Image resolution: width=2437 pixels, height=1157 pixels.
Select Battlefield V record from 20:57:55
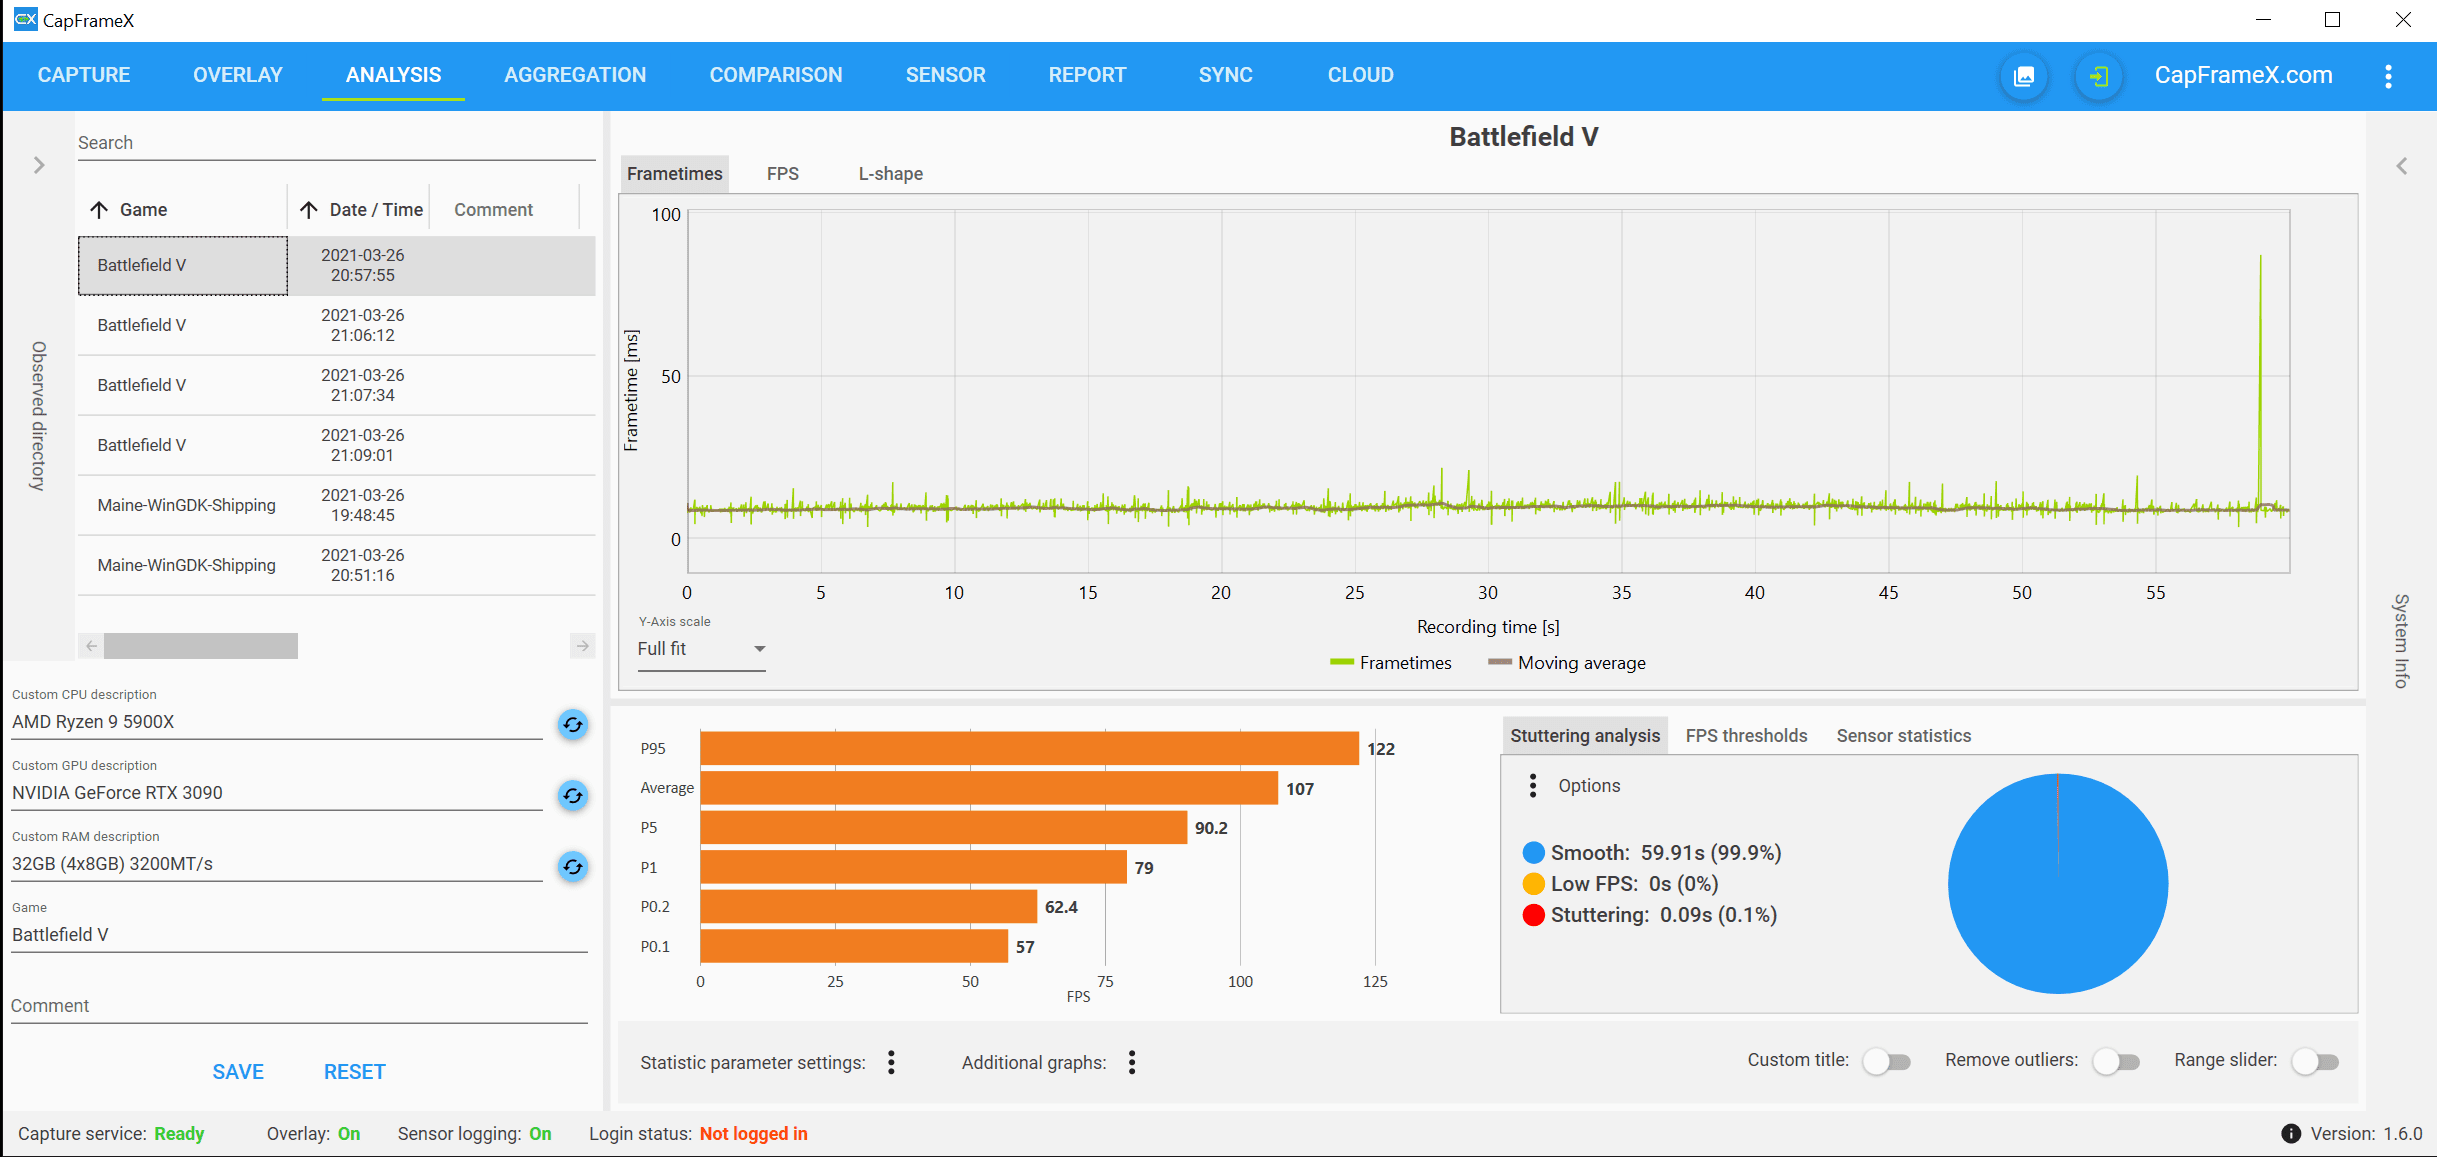tap(336, 265)
